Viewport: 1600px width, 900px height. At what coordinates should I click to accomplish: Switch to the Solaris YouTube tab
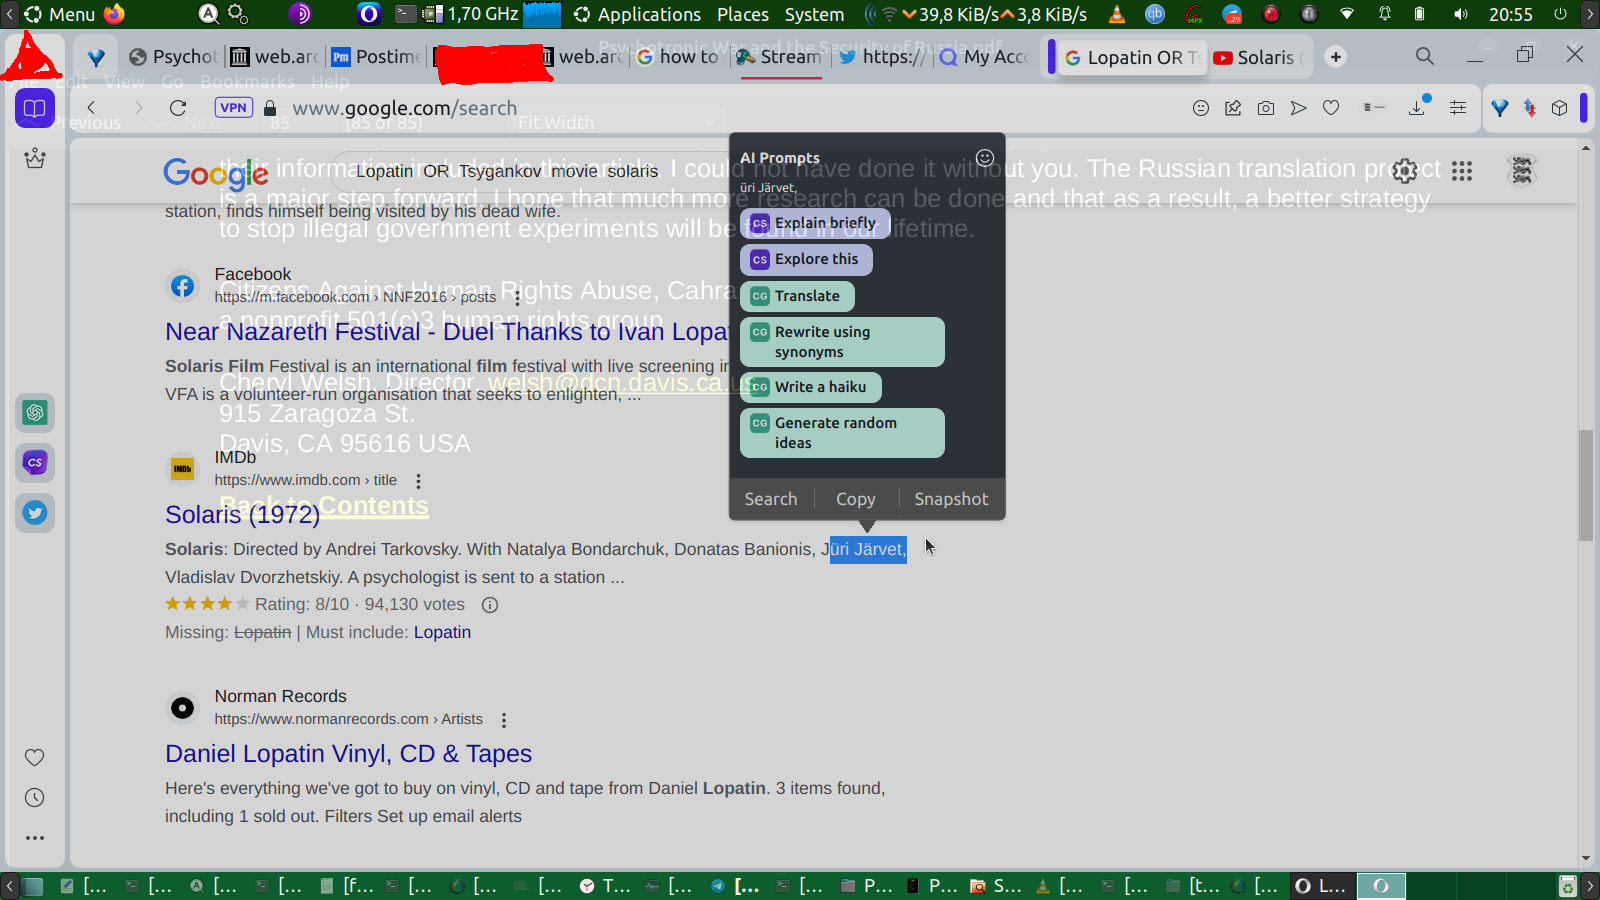tap(1257, 57)
